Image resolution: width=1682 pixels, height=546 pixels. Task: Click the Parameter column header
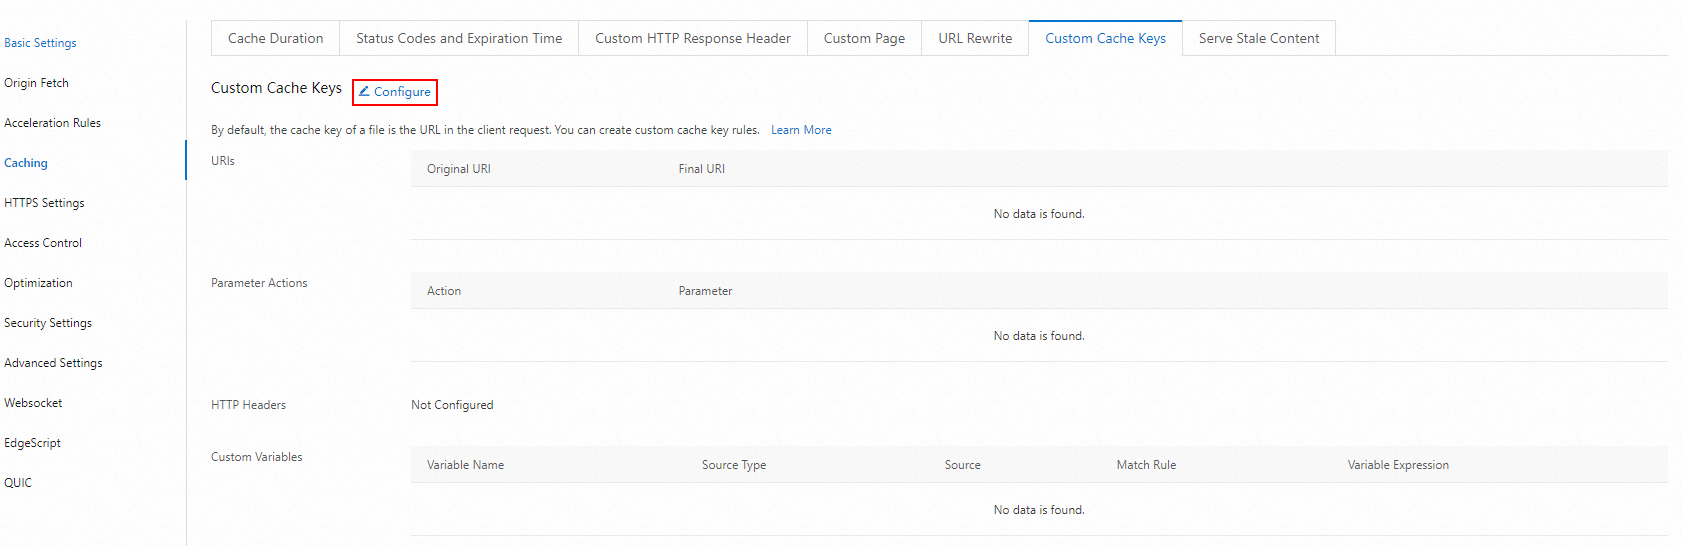coord(705,291)
